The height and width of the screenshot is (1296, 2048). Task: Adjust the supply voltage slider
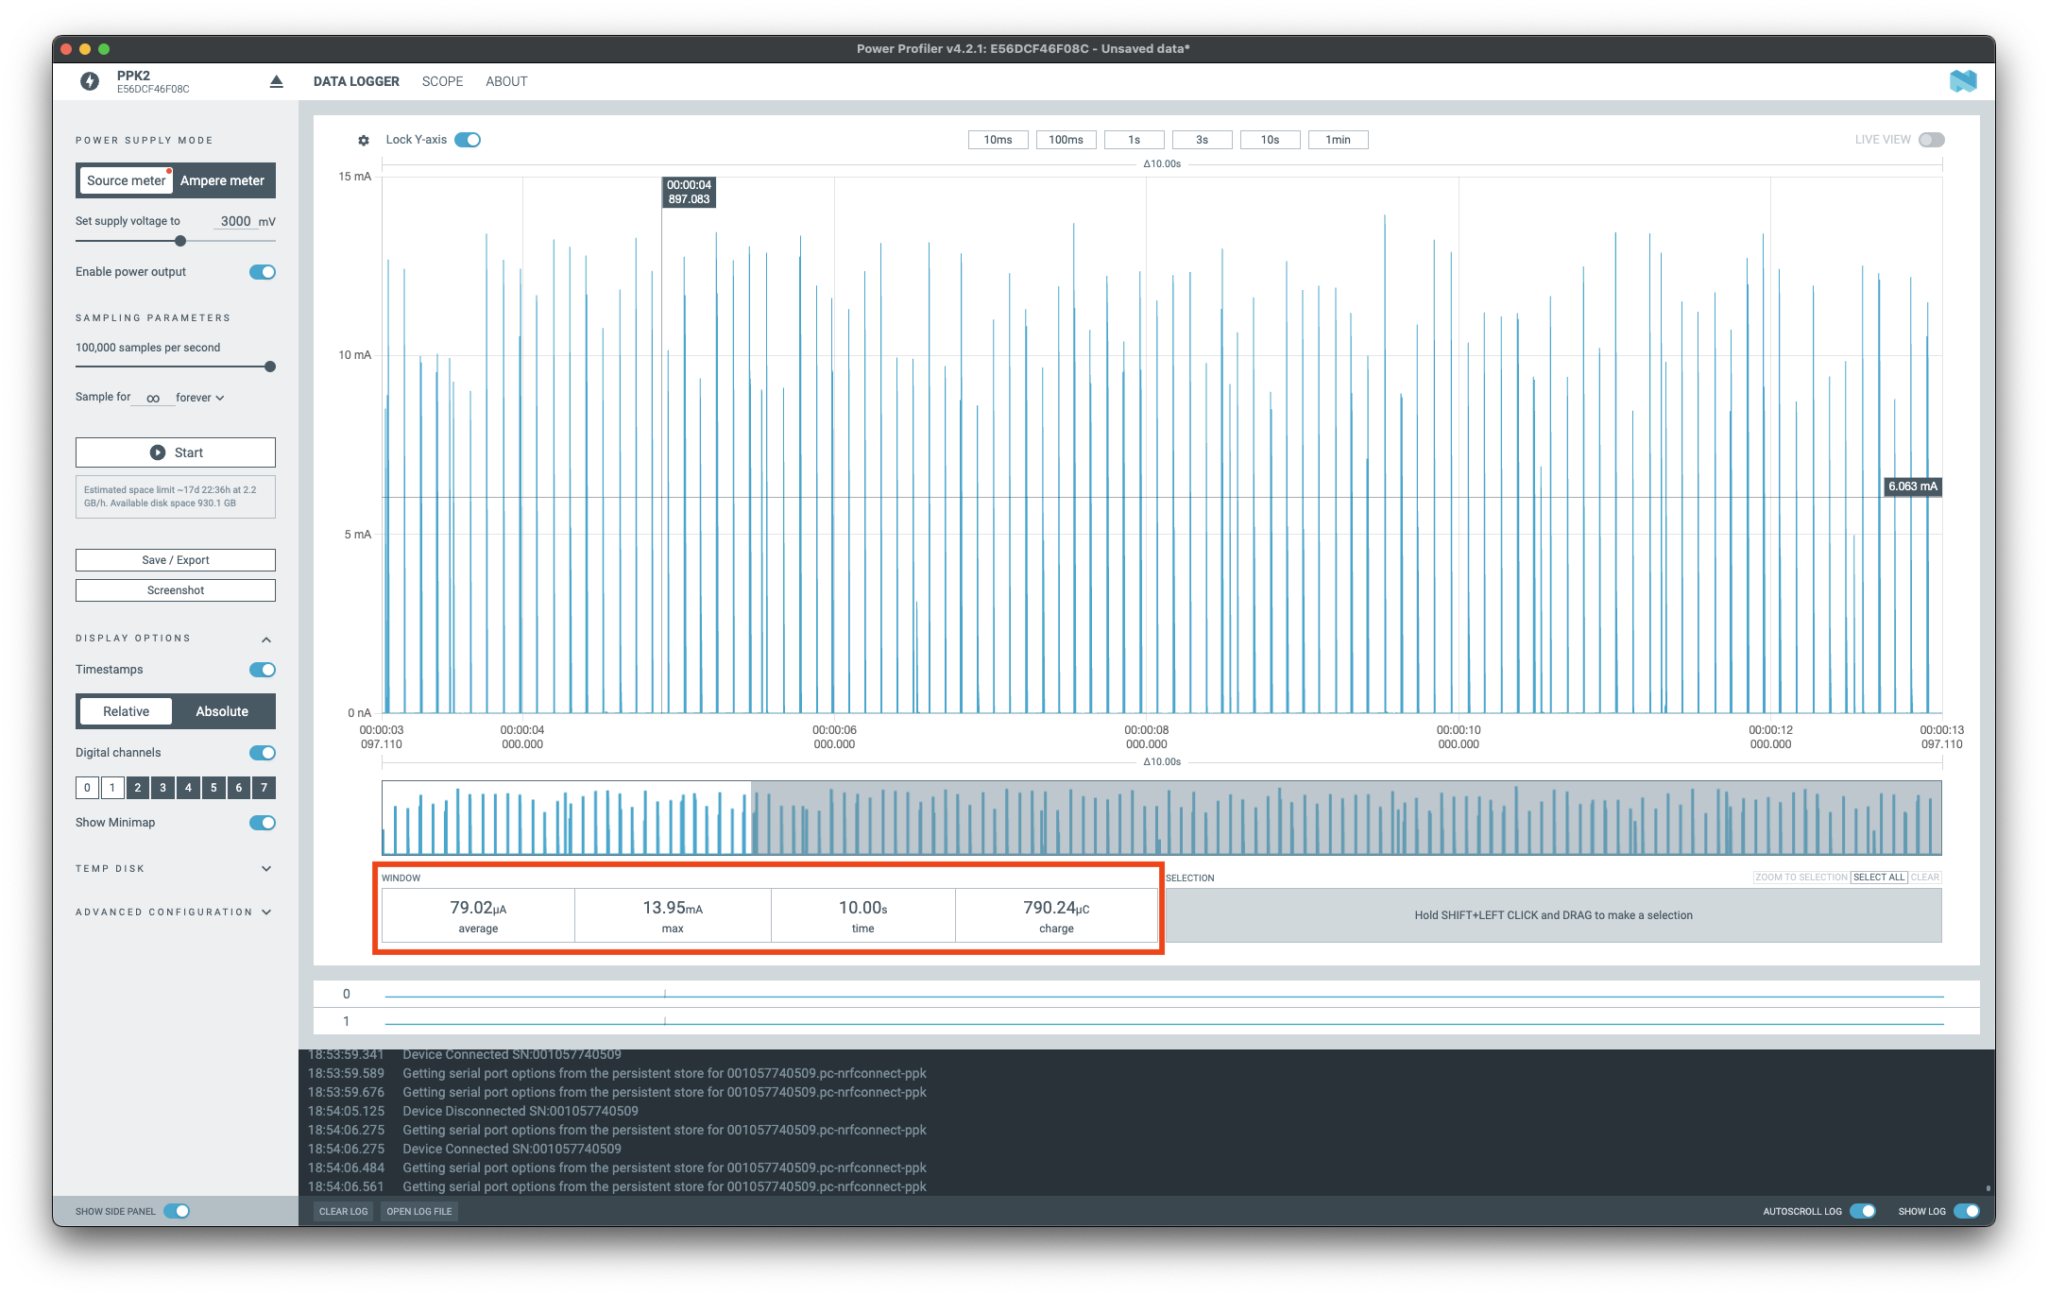click(180, 240)
